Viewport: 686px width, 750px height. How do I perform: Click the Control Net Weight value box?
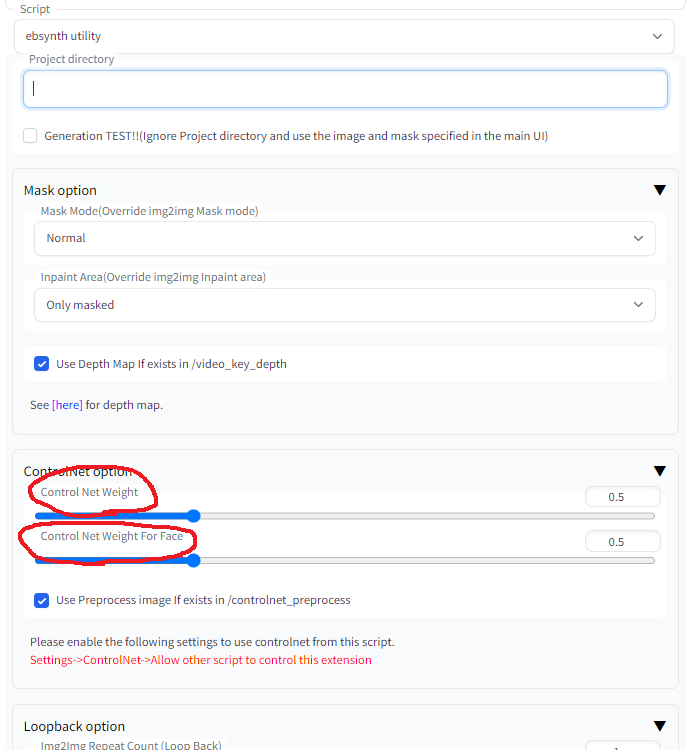(622, 497)
